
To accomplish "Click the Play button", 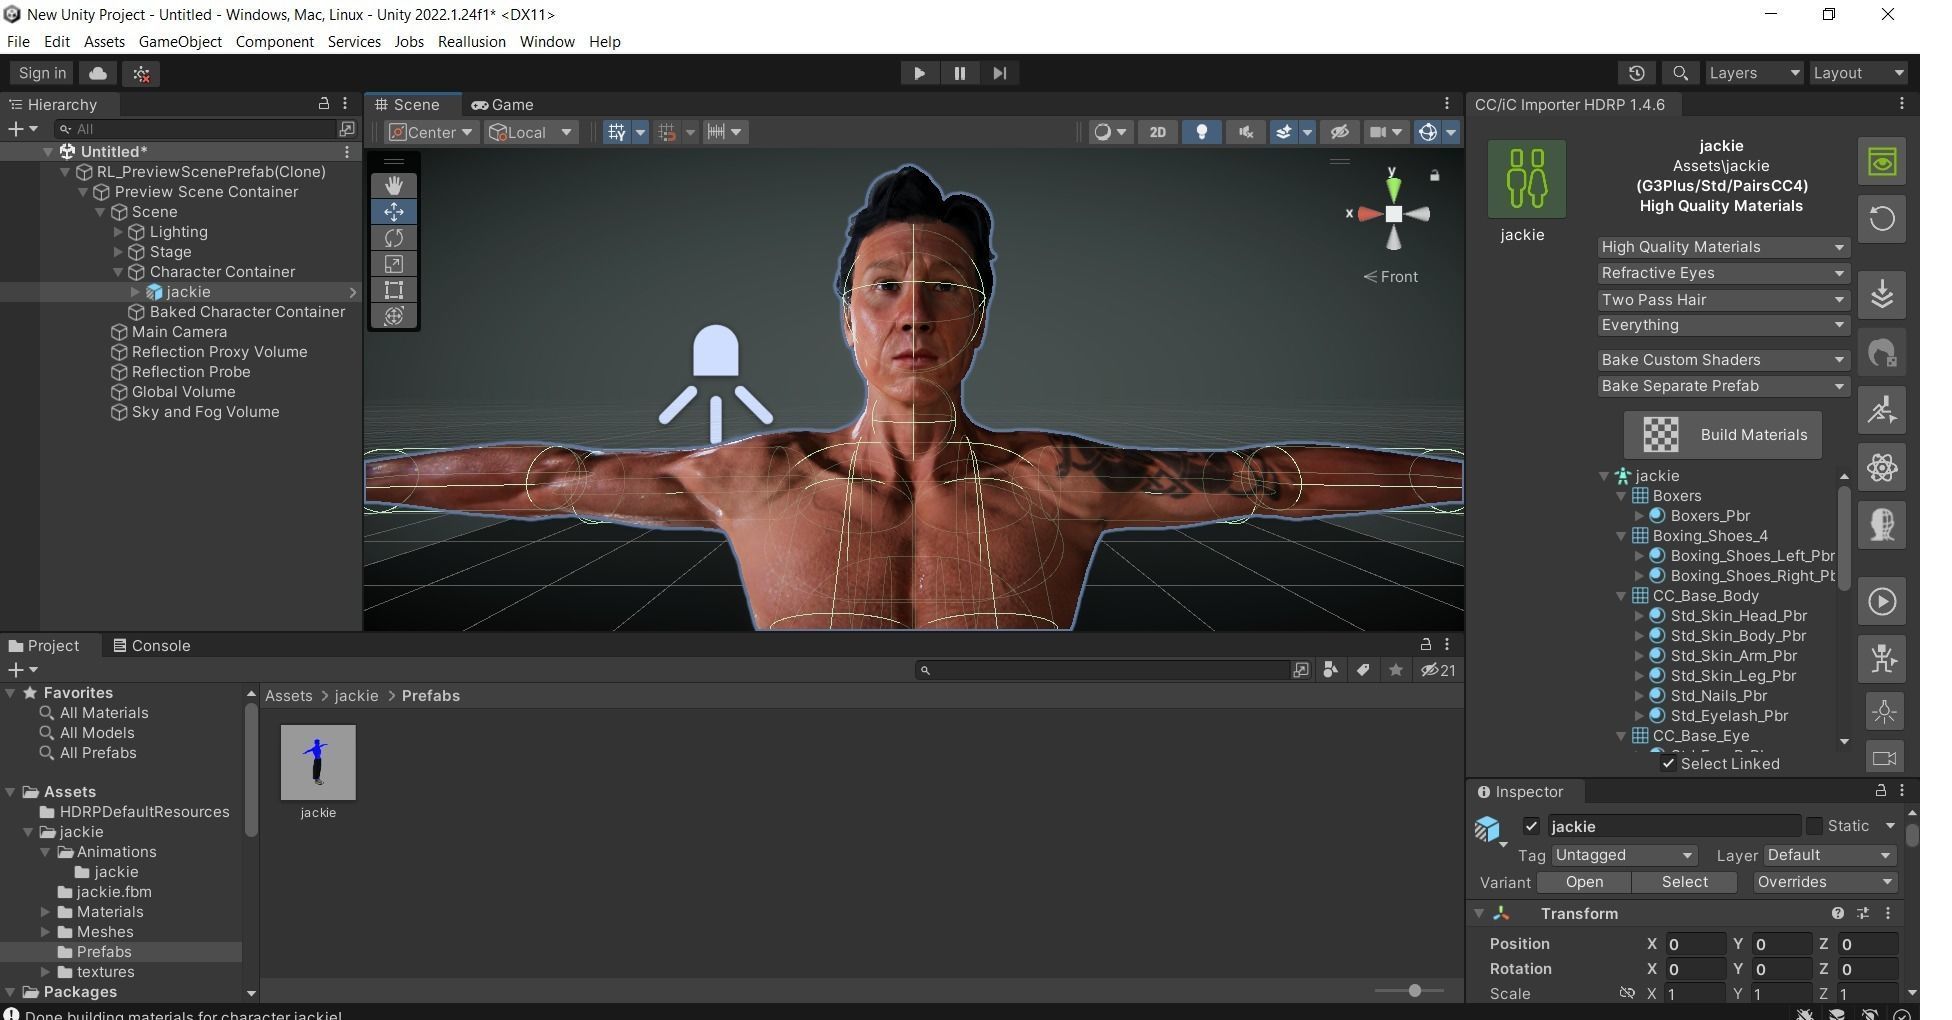I will [919, 73].
